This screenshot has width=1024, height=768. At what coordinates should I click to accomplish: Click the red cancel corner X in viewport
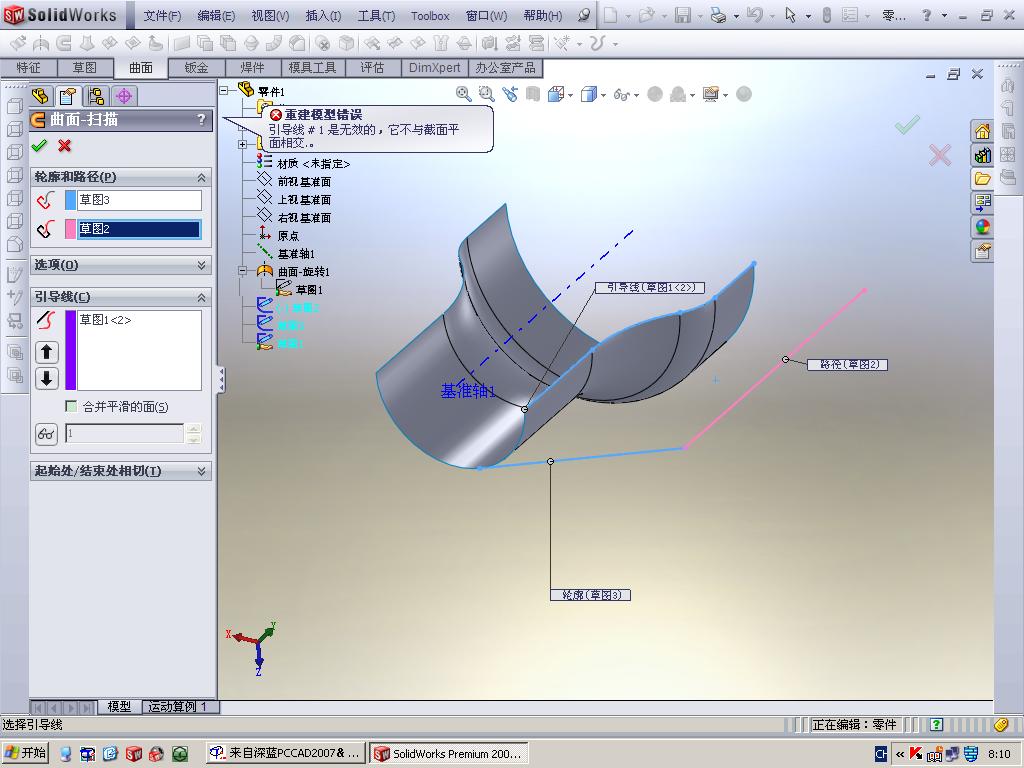[x=940, y=155]
